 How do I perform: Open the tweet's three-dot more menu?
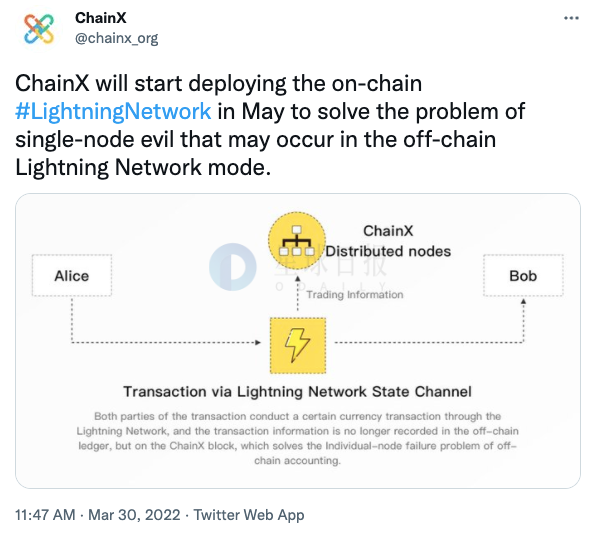(x=571, y=18)
